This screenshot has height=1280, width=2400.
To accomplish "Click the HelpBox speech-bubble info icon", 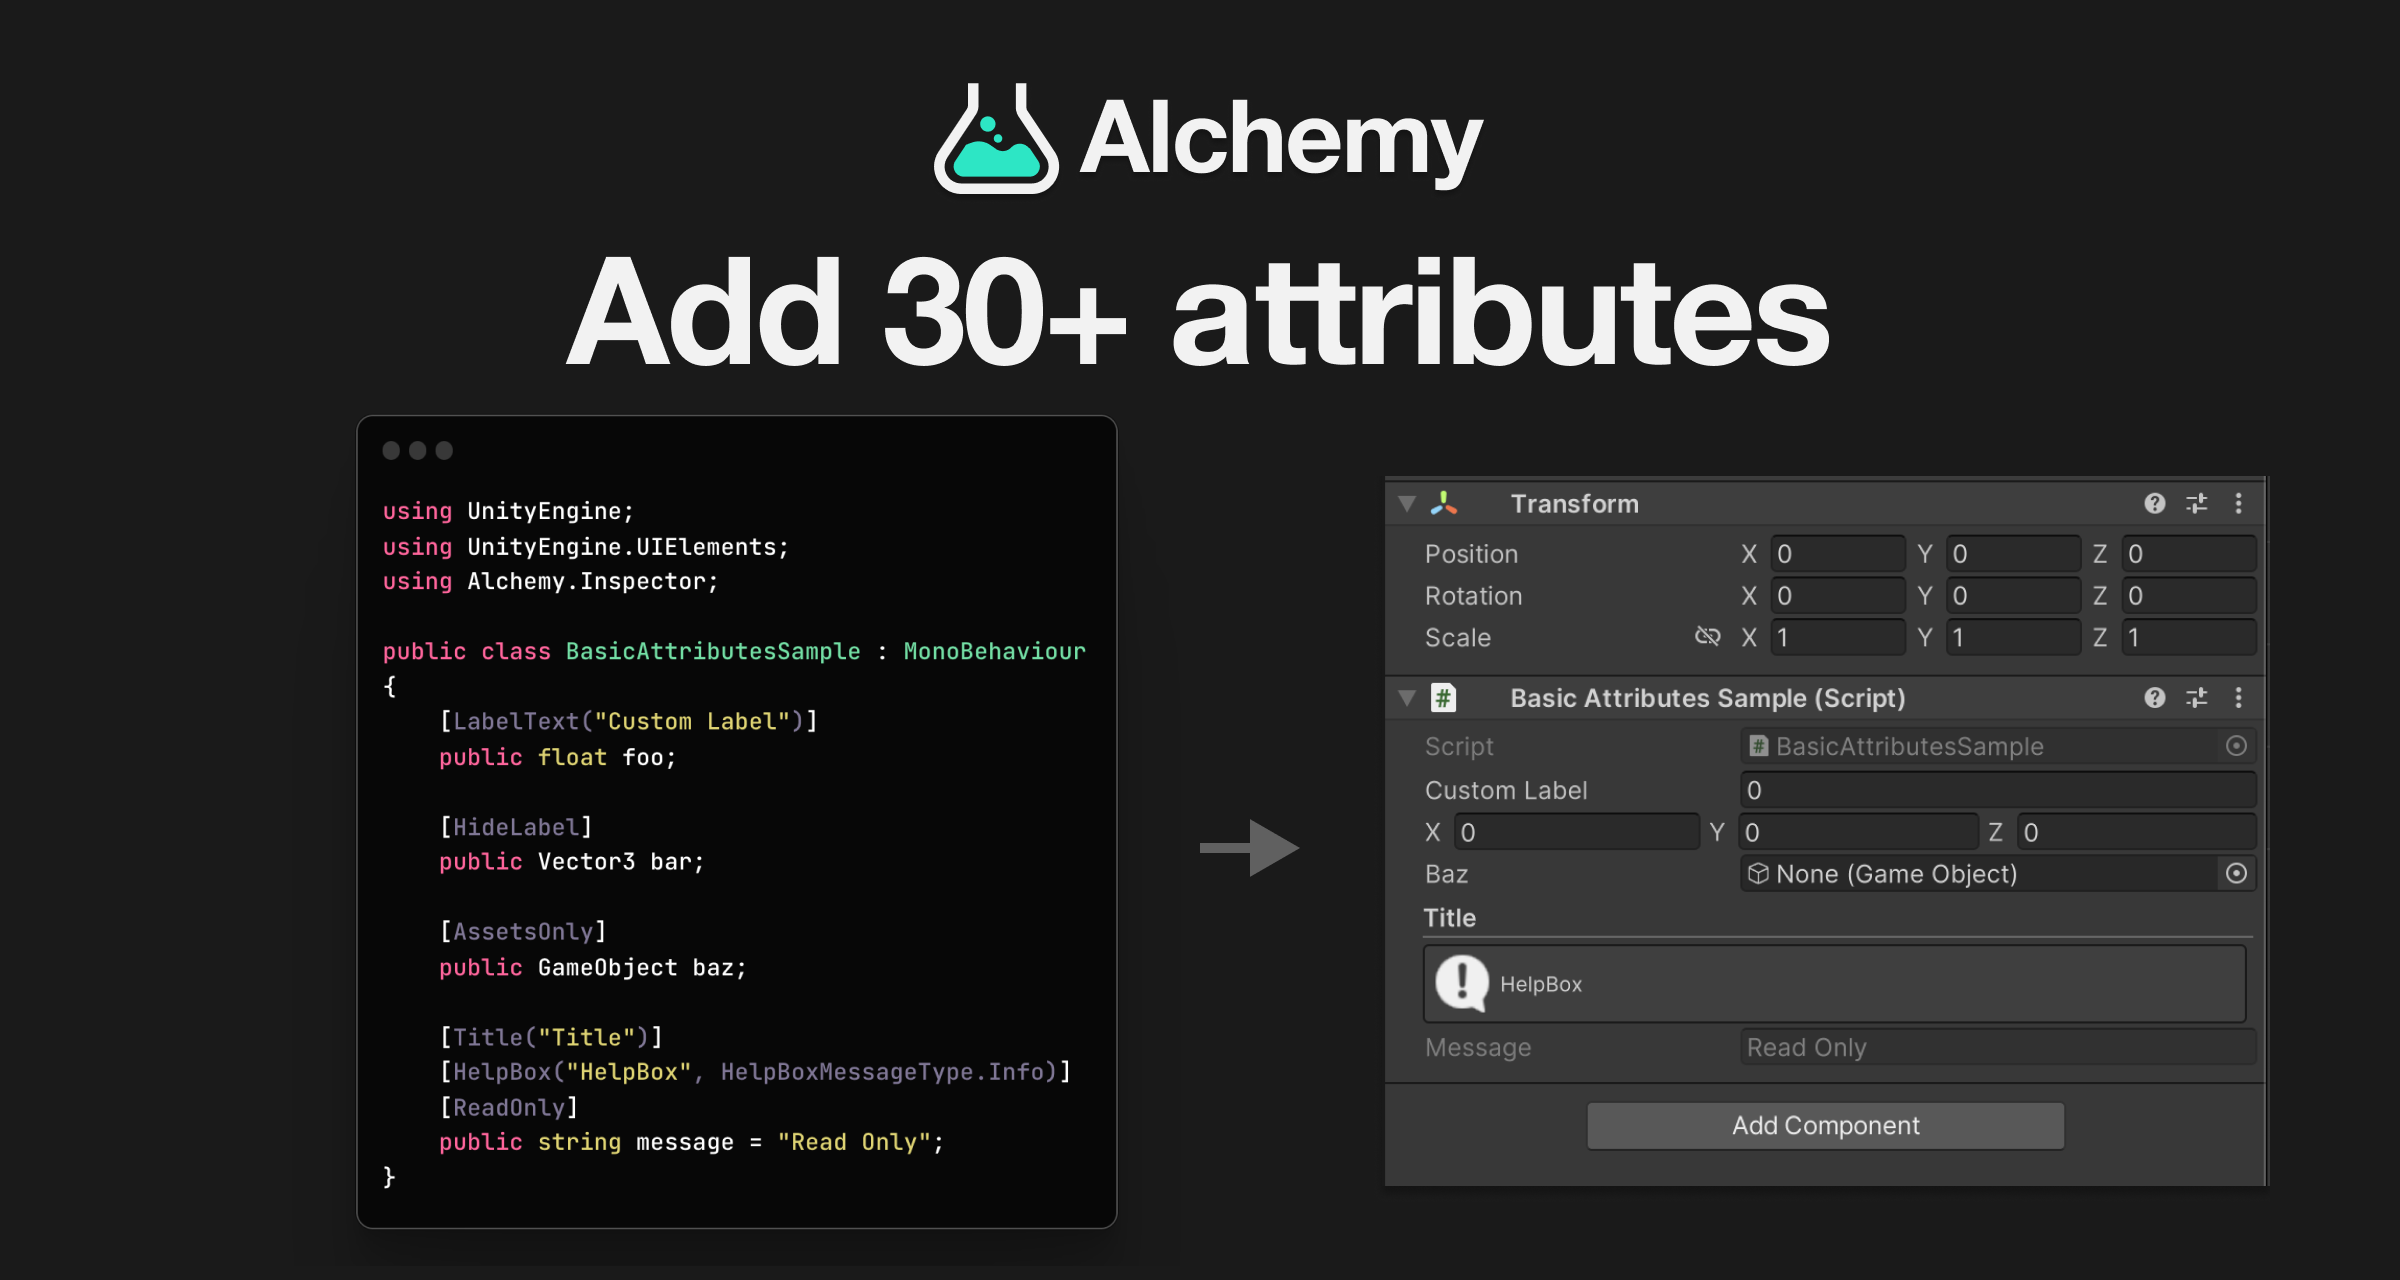I will pyautogui.click(x=1461, y=984).
